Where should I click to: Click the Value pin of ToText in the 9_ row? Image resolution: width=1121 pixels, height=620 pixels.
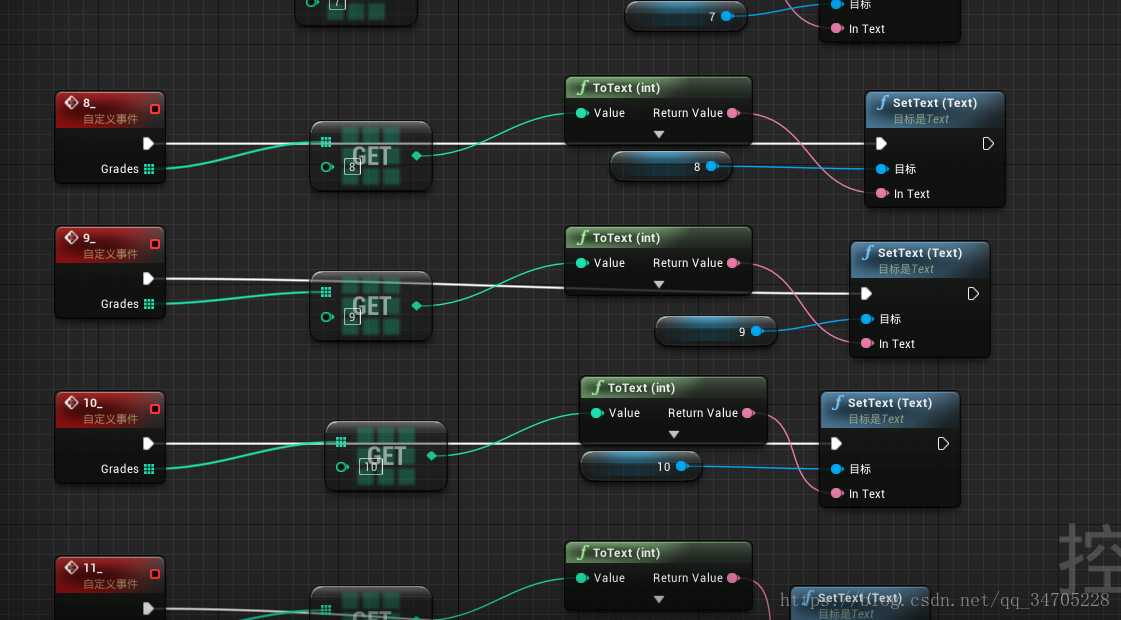[582, 263]
